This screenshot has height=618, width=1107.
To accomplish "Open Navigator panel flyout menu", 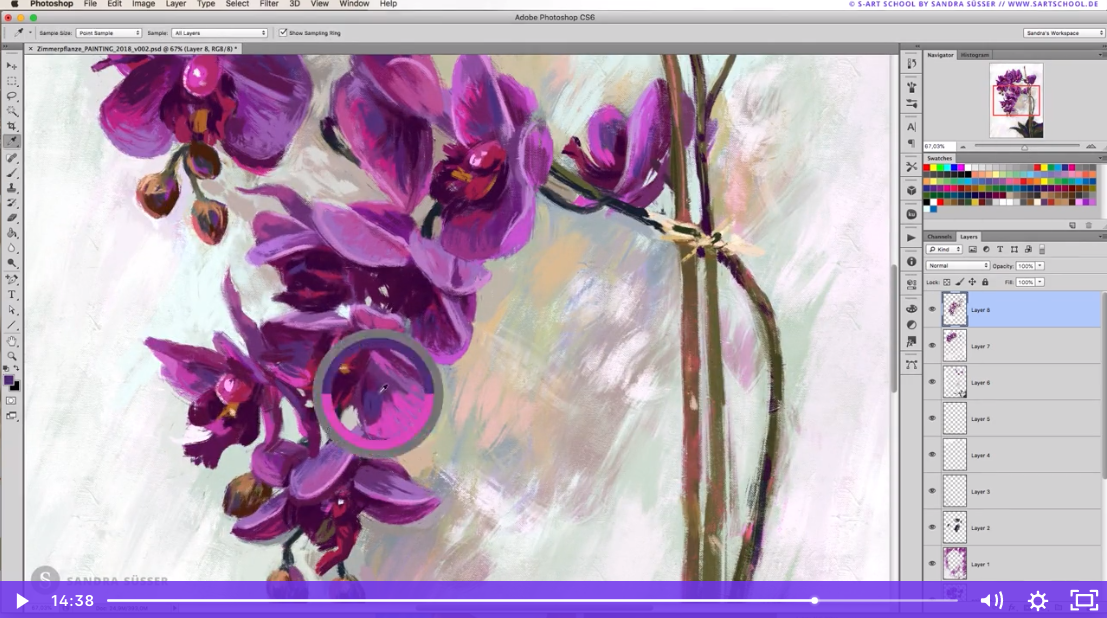I will coord(1101,54).
